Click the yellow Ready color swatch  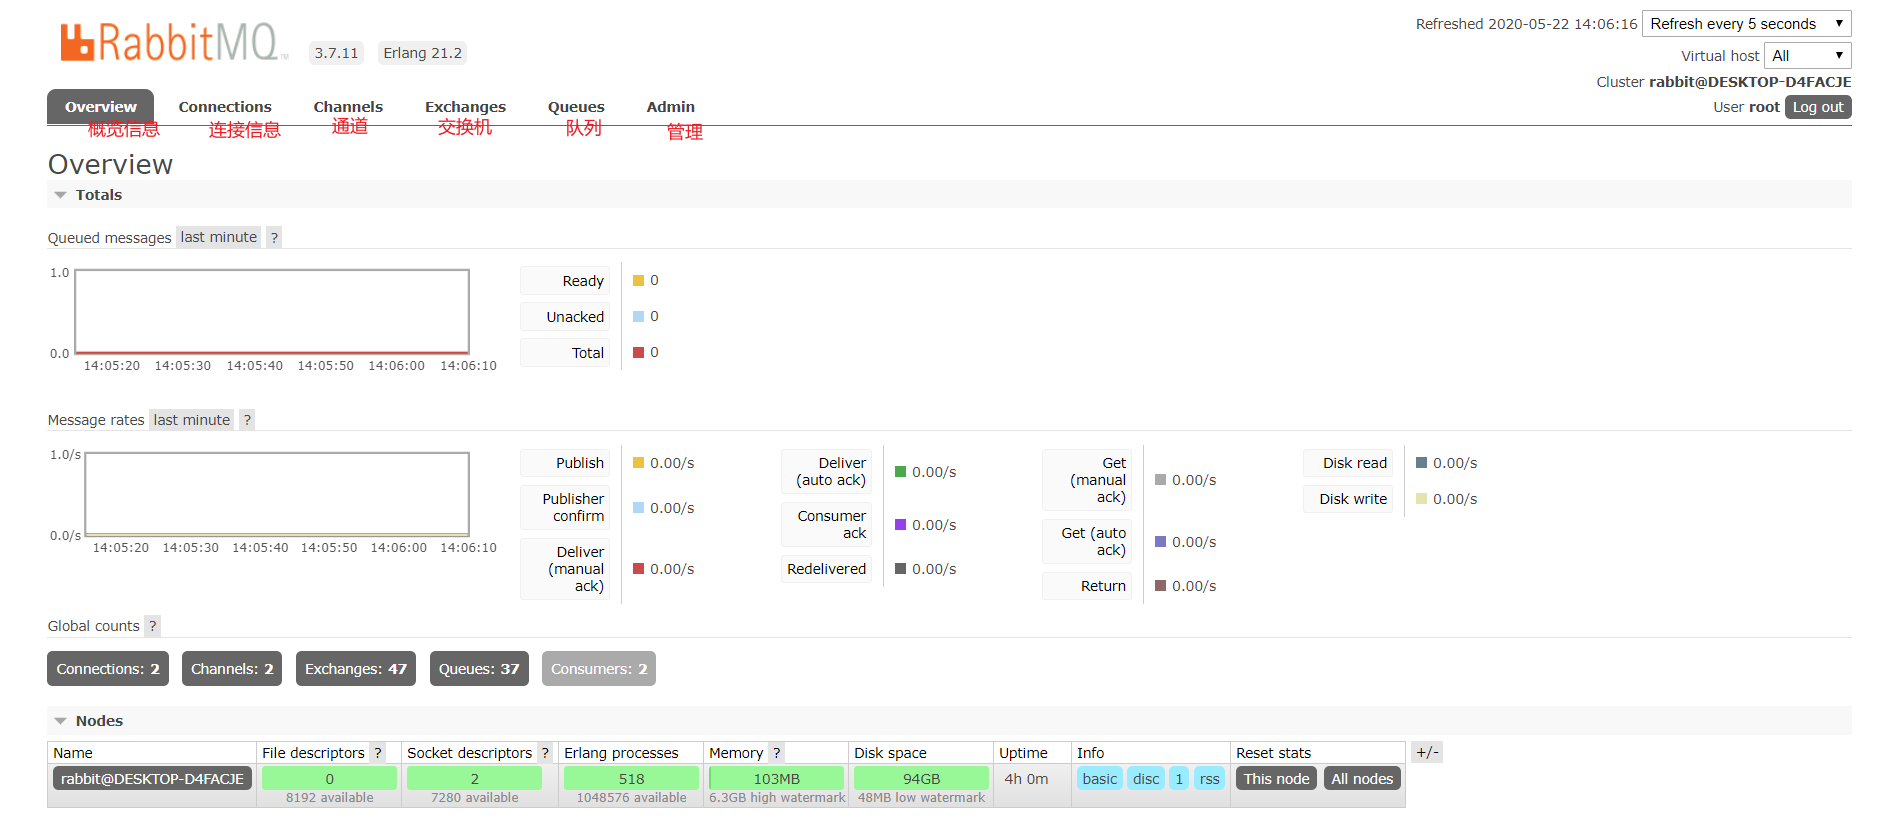click(x=638, y=281)
